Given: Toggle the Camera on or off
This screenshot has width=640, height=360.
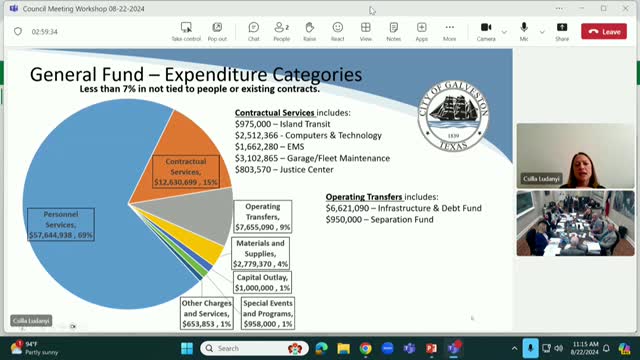Looking at the screenshot, I should [486, 32].
